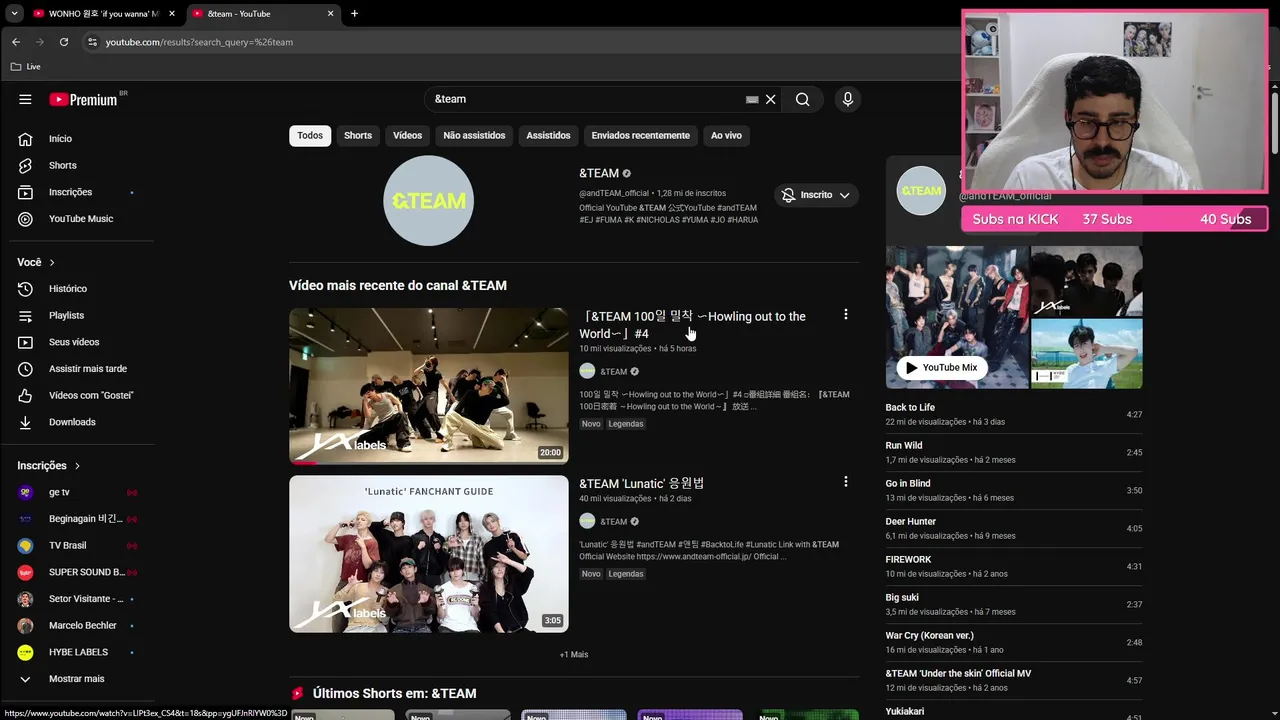Play Go in Blind from the track list
This screenshot has height=720, width=1280.
(1013, 490)
